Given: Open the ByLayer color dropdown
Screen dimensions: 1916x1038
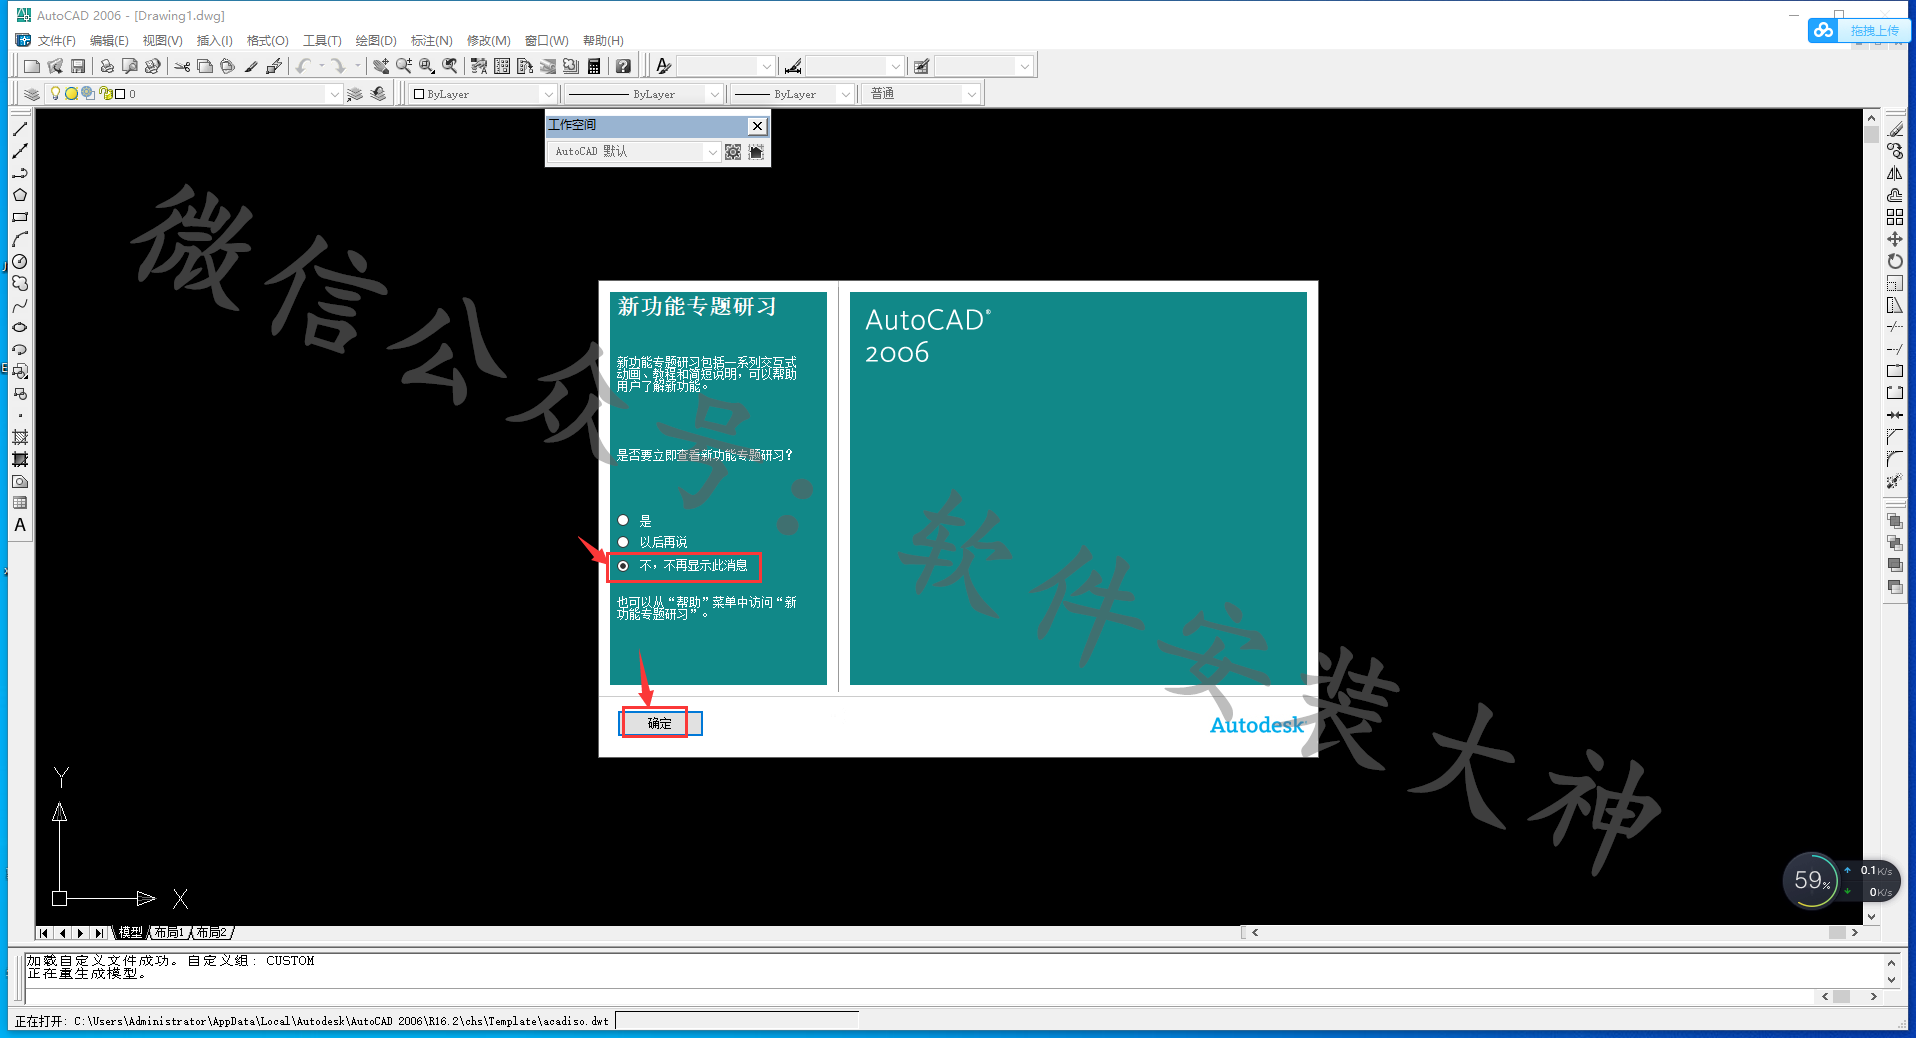Looking at the screenshot, I should click(x=547, y=94).
